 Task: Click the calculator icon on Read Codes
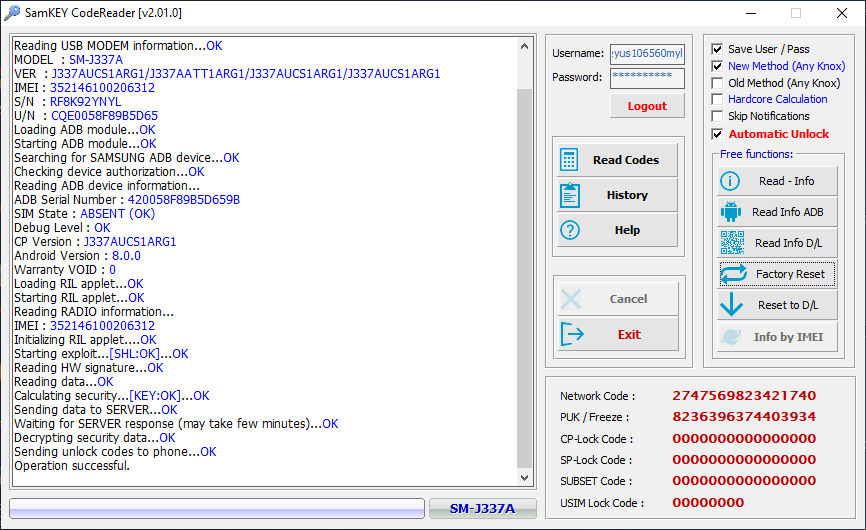coord(569,160)
